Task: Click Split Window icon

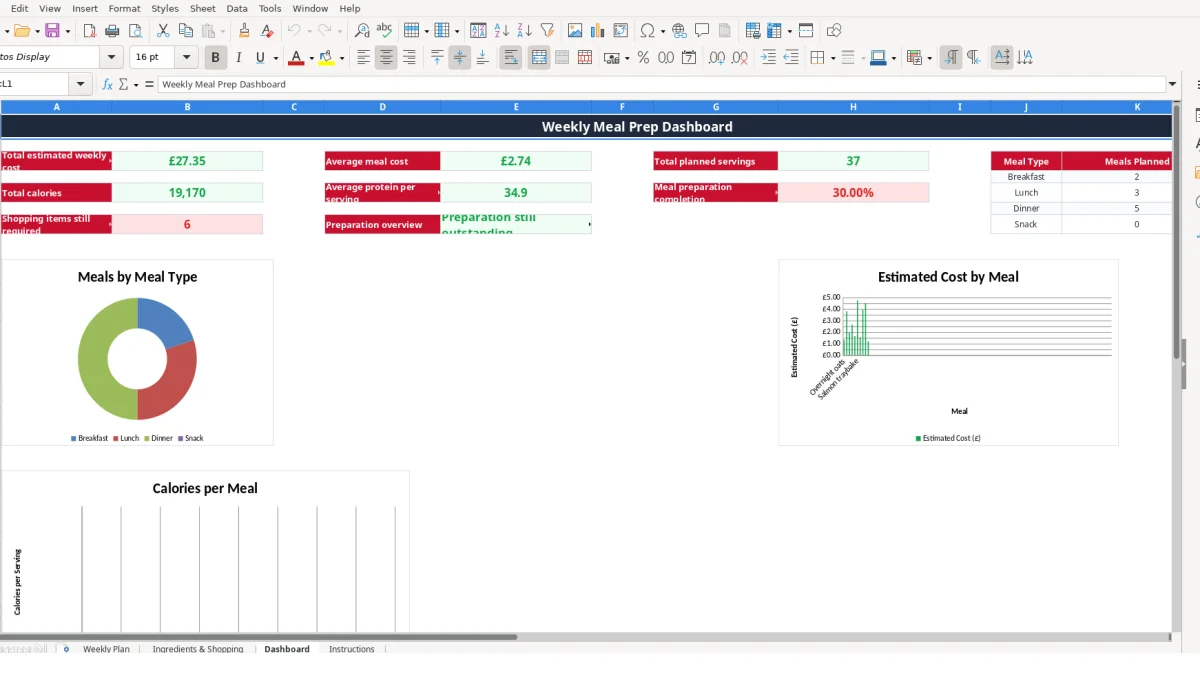Action: click(806, 31)
